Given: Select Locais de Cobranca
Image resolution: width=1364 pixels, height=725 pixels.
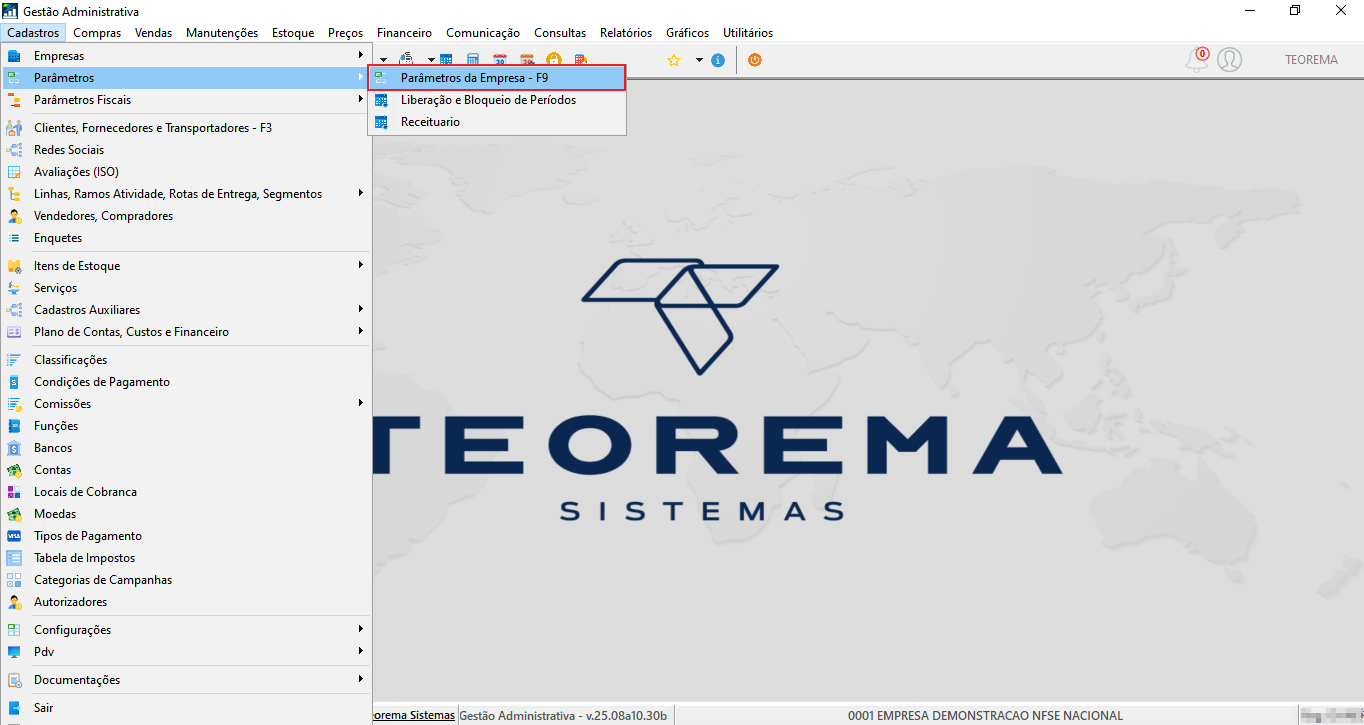Looking at the screenshot, I should point(186,492).
